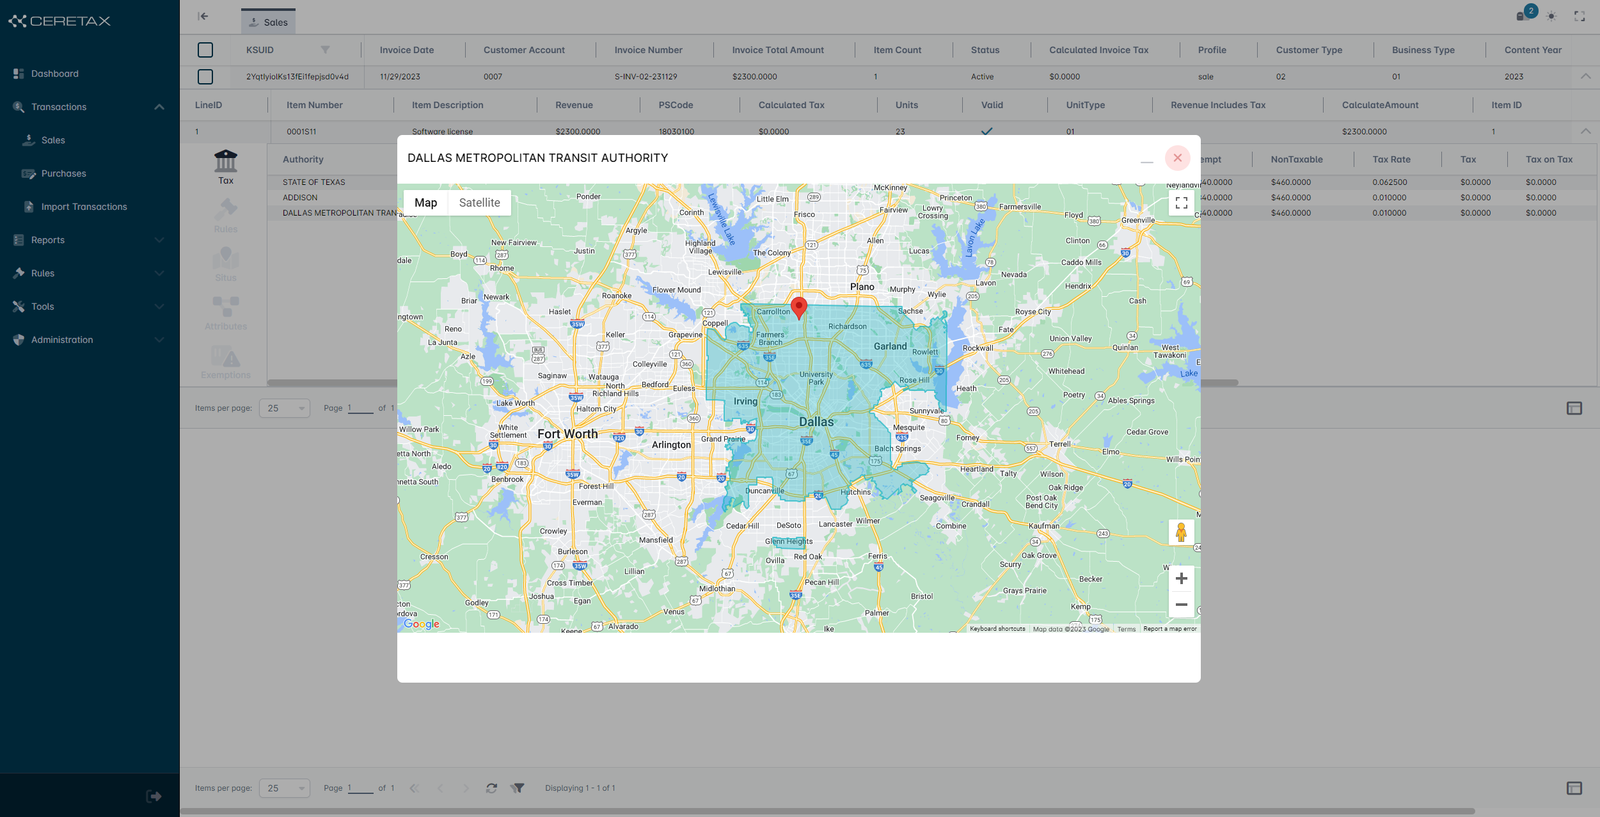Click Report a map error link
Screen dimensions: 1600x817
tap(1169, 629)
